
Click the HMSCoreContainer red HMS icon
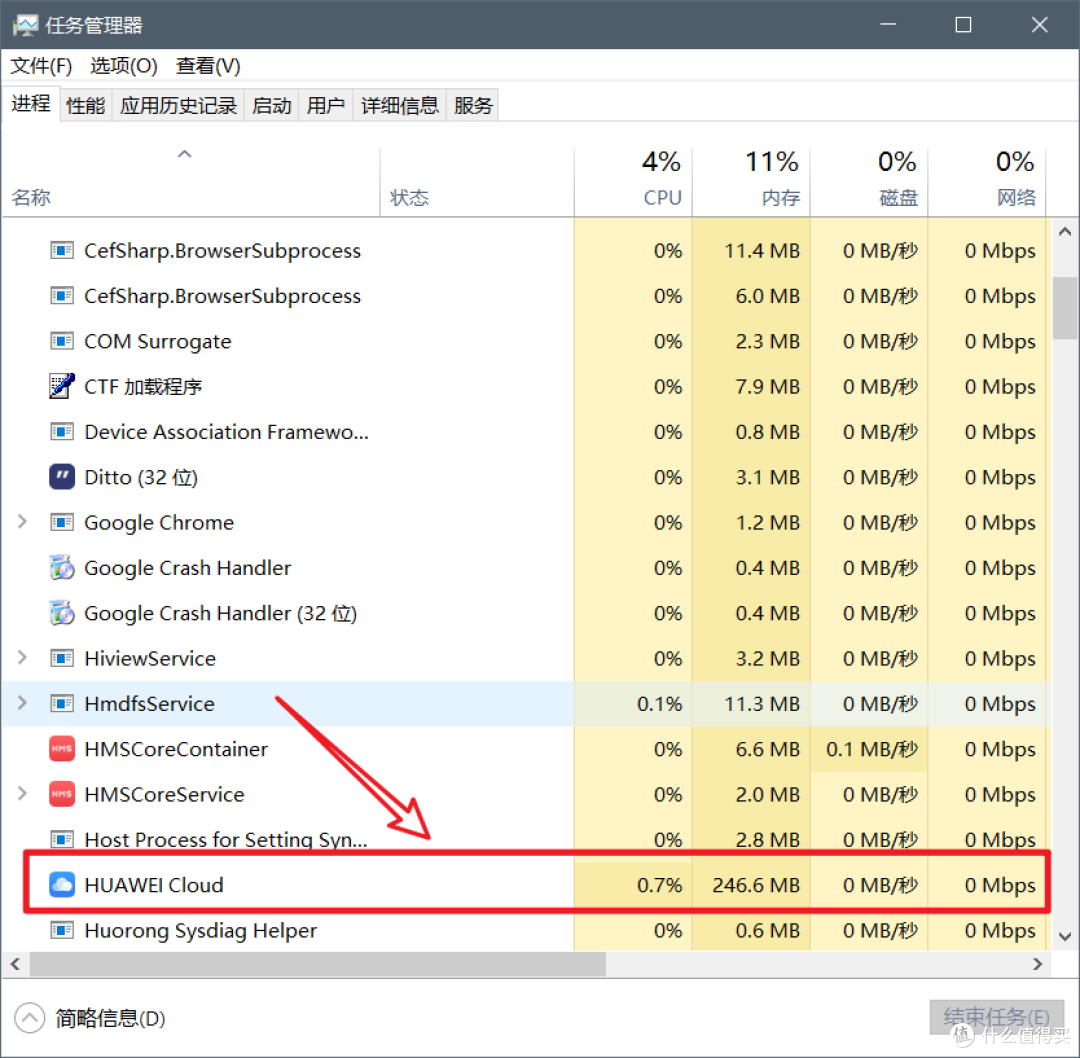(x=62, y=749)
